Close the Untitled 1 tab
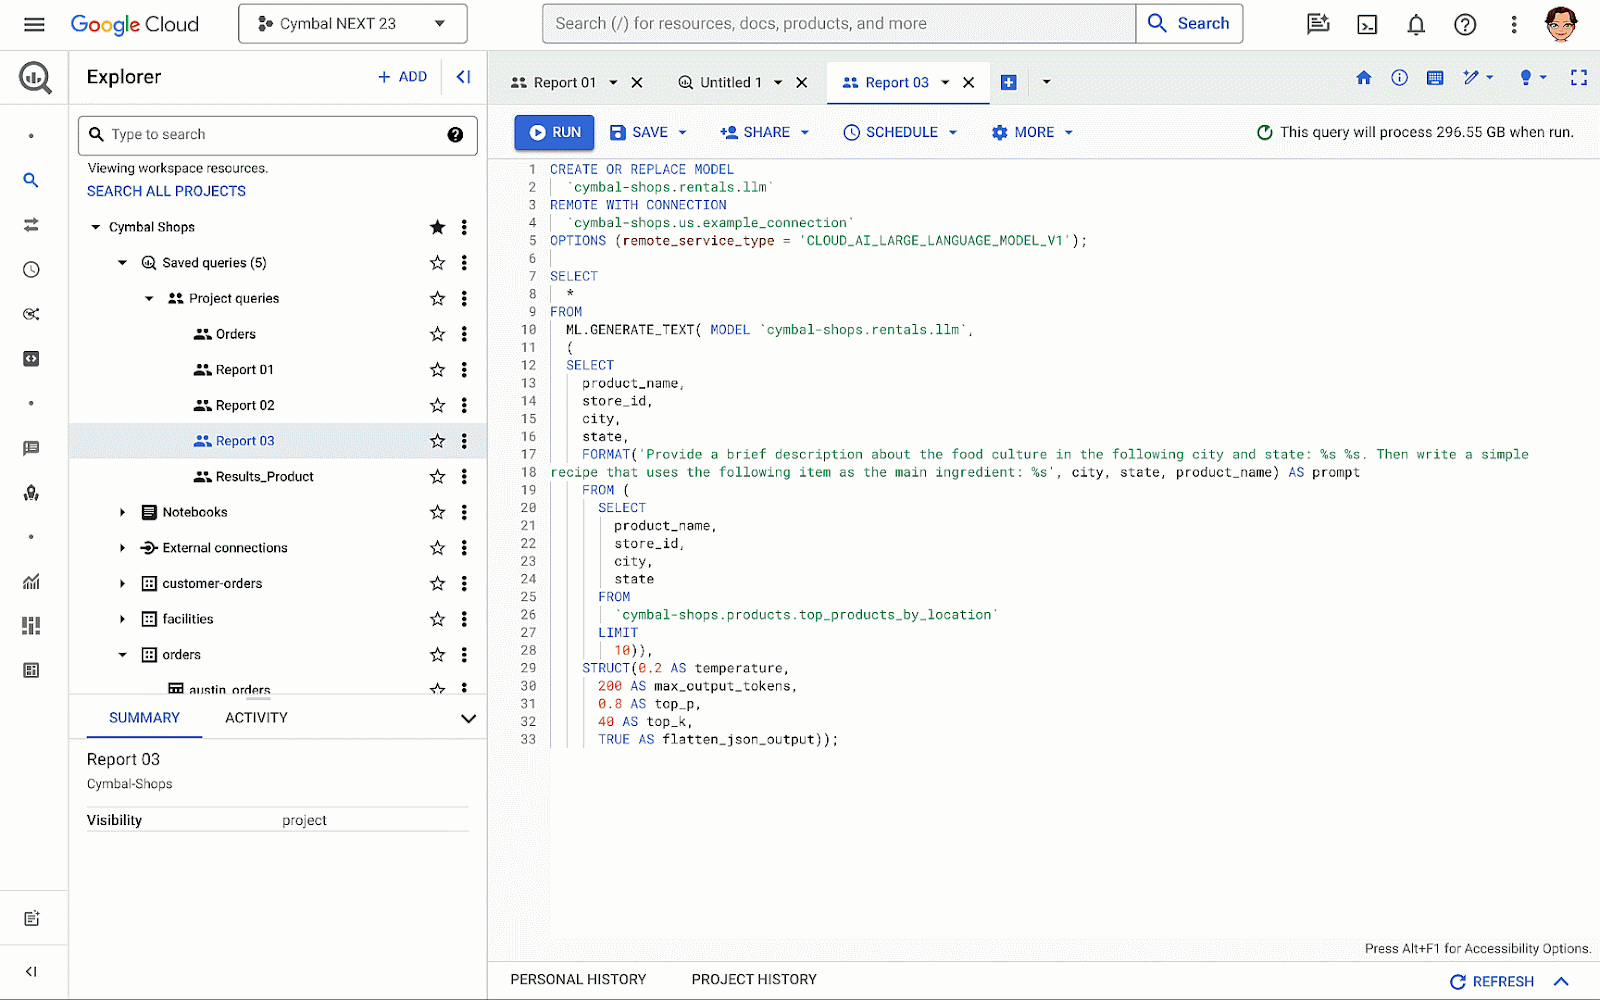1600x1000 pixels. click(802, 83)
